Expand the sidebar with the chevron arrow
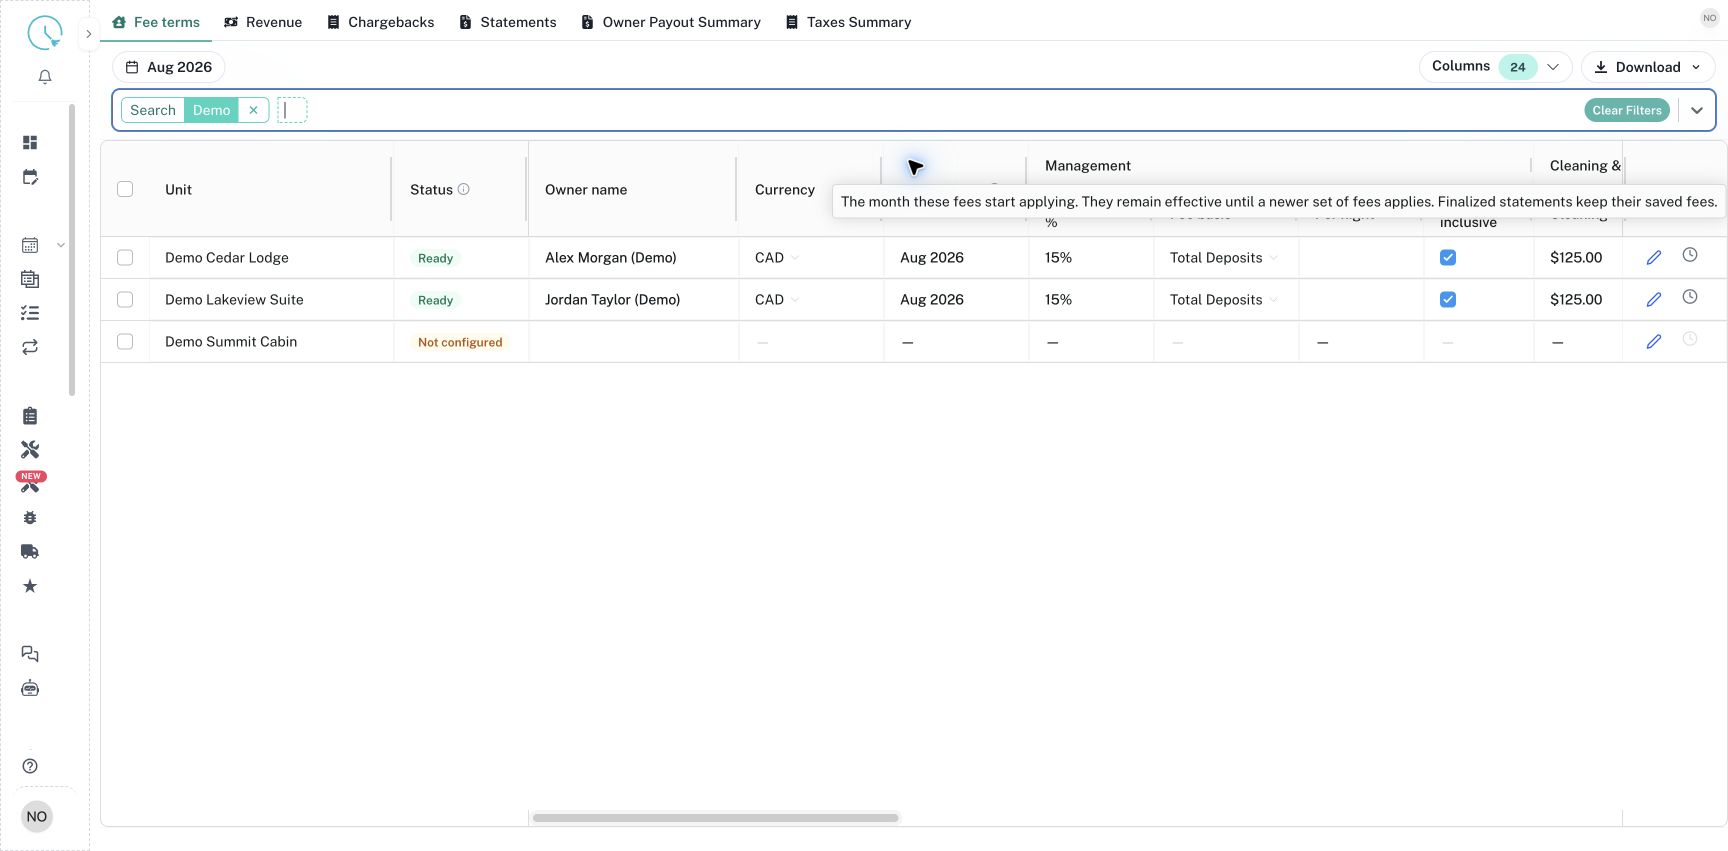Image resolution: width=1728 pixels, height=851 pixels. (x=88, y=33)
